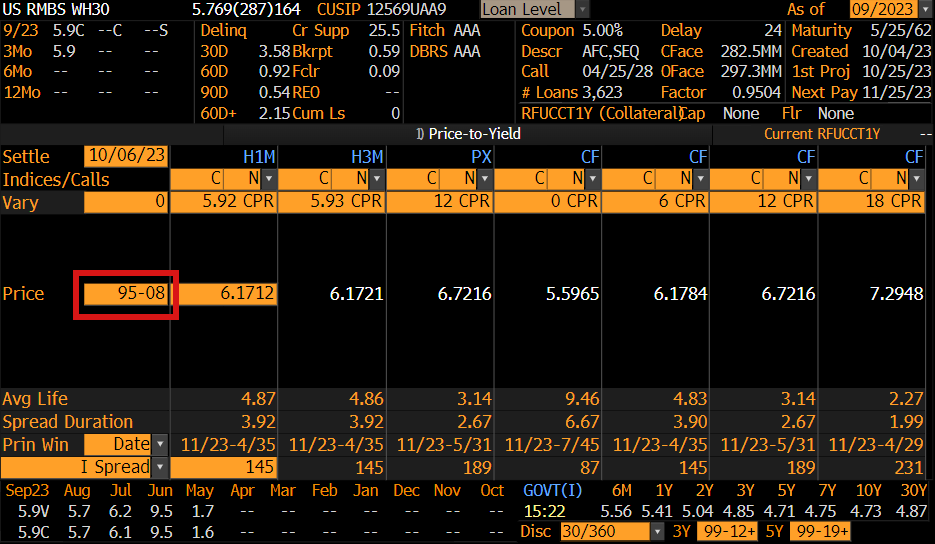Image resolution: width=935 pixels, height=544 pixels.
Task: Edit the 18 CPR speed field
Action: coord(871,202)
